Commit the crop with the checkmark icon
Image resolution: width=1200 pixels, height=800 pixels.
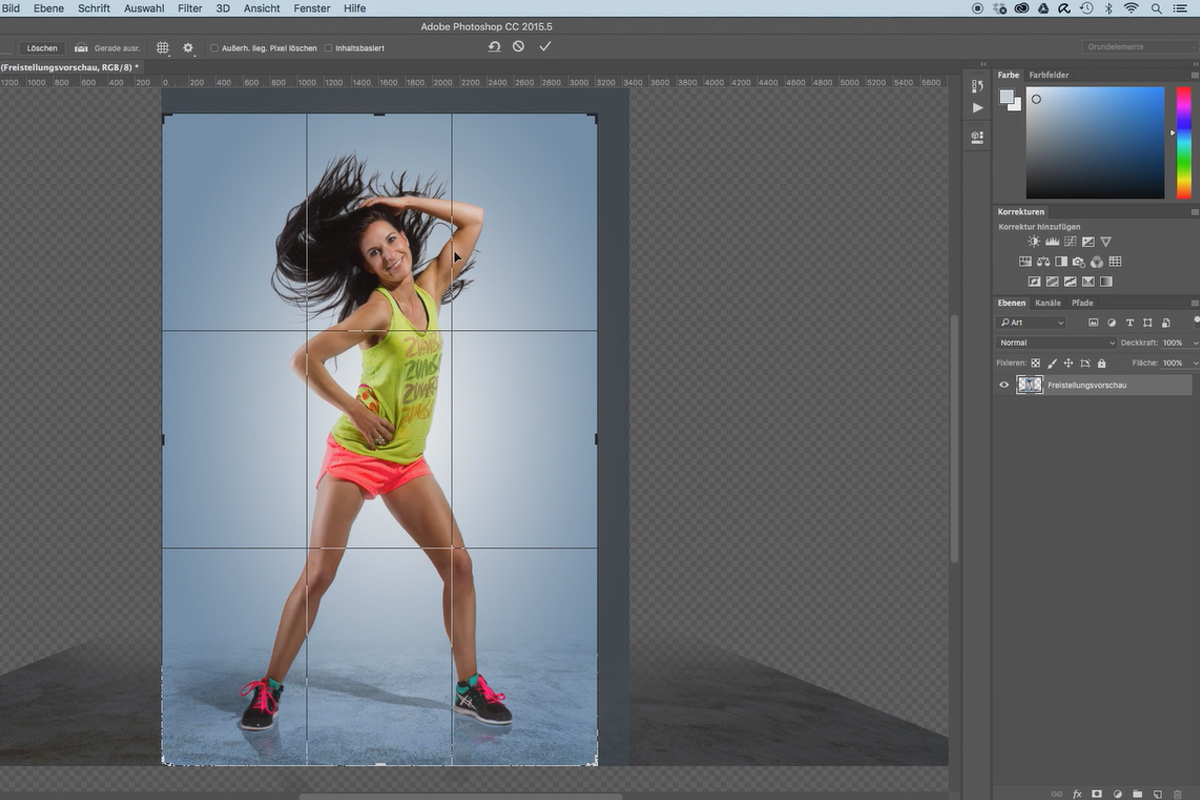coord(545,47)
